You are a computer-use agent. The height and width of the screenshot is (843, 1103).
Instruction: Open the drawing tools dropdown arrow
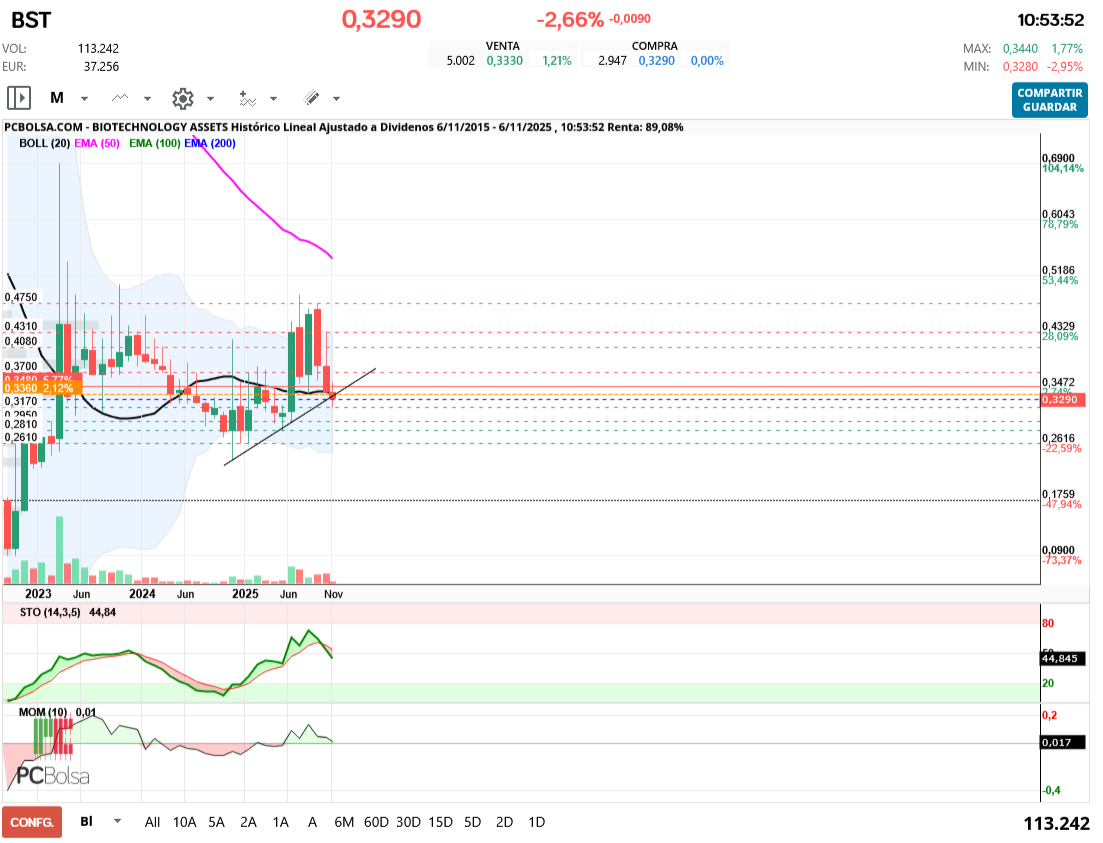pyautogui.click(x=336, y=99)
